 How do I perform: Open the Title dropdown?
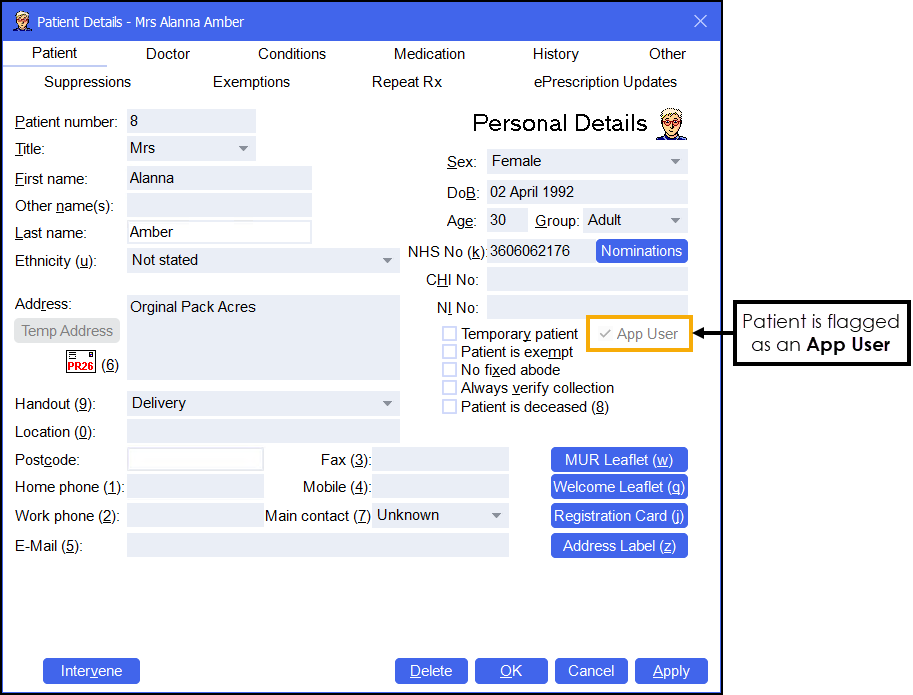click(243, 149)
